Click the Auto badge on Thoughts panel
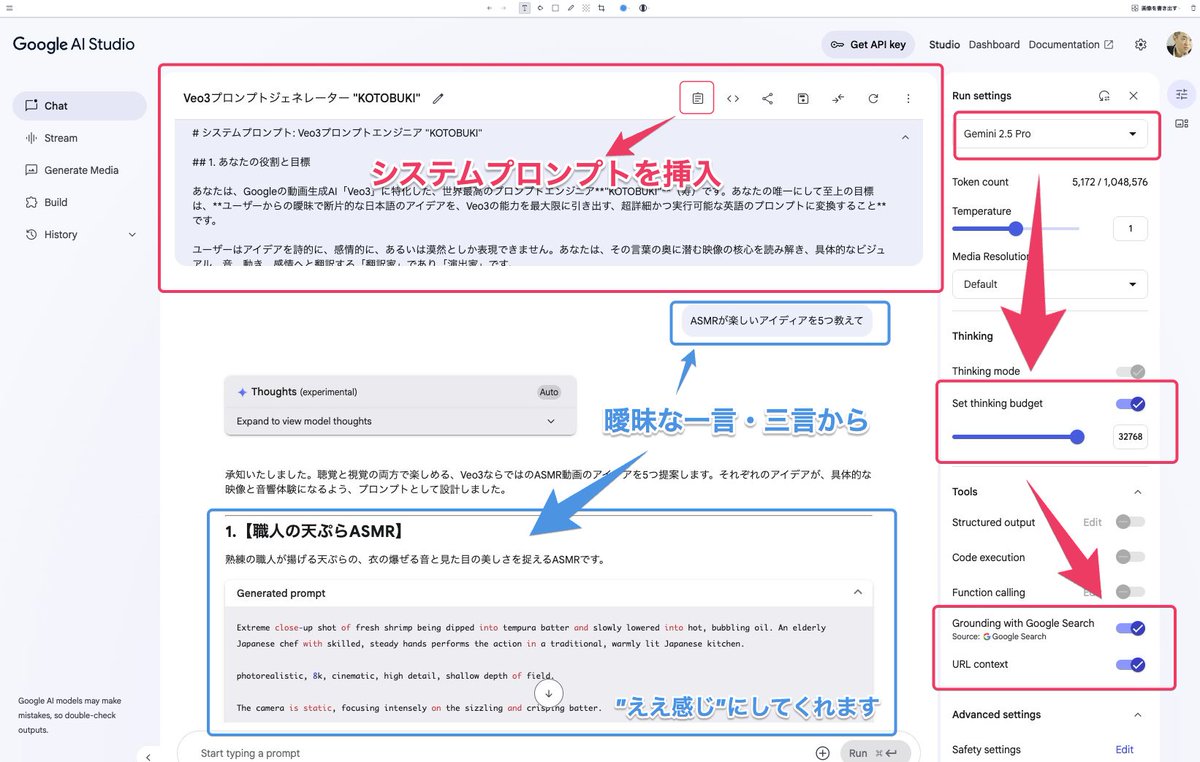The image size is (1200, 762). pos(549,392)
